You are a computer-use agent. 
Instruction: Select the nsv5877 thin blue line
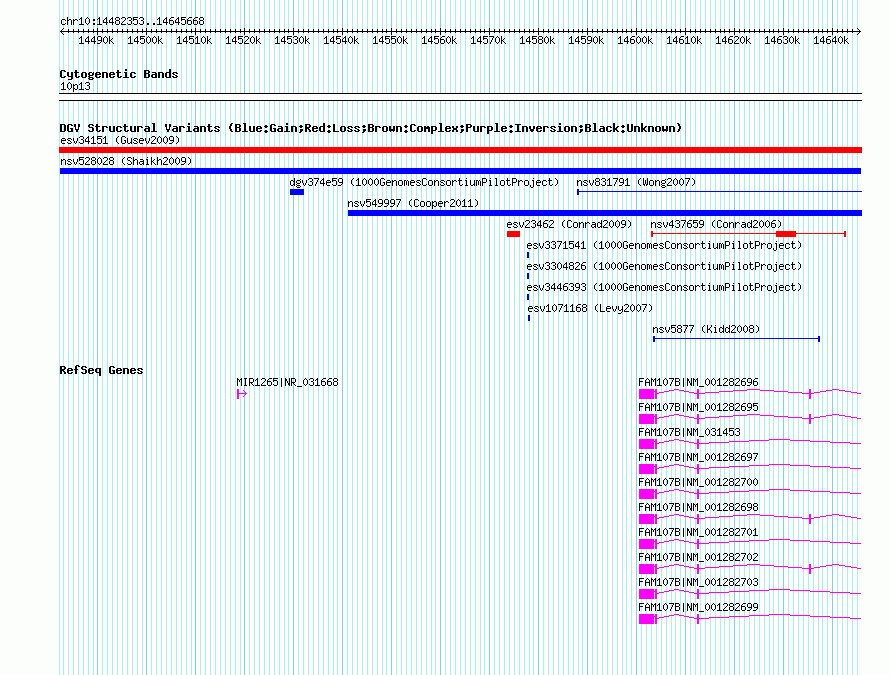tap(736, 339)
